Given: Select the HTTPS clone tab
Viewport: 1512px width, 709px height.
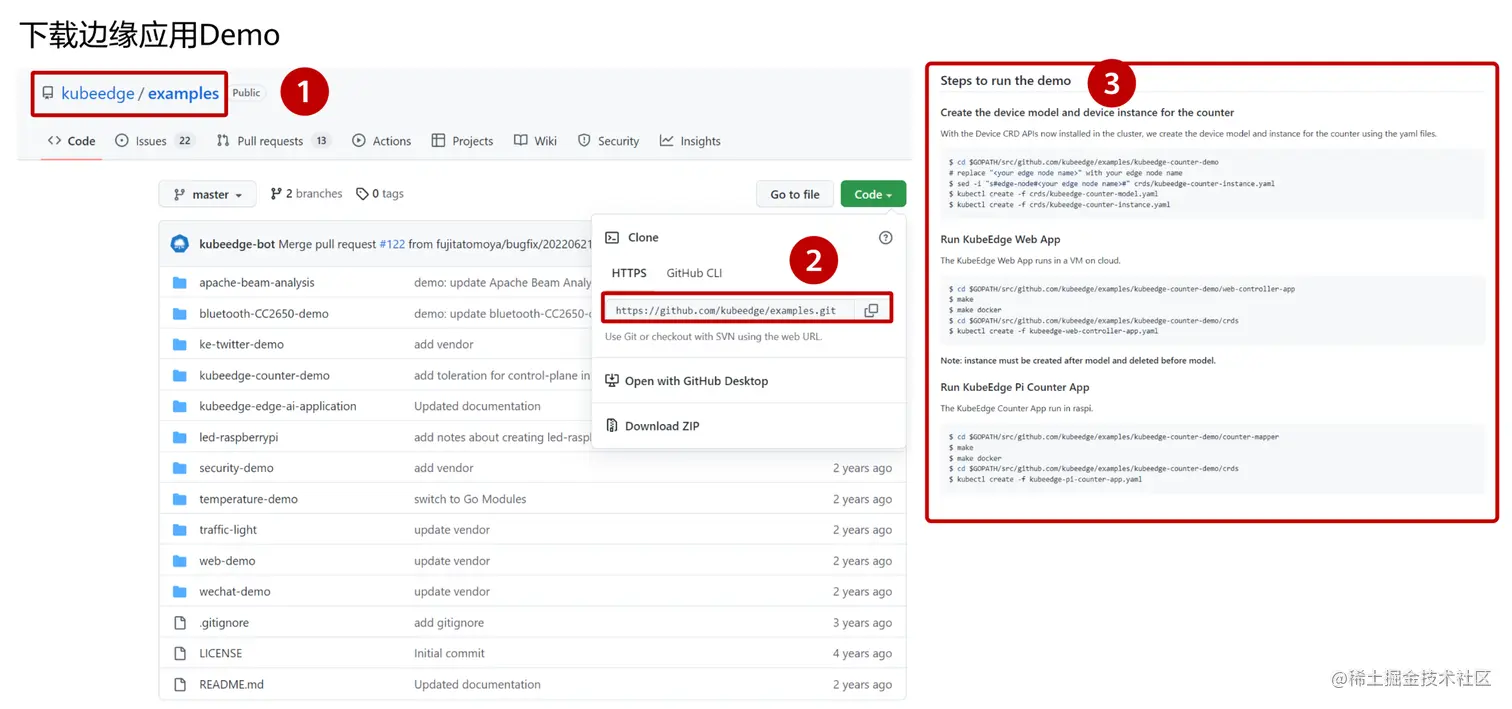Looking at the screenshot, I should [629, 273].
